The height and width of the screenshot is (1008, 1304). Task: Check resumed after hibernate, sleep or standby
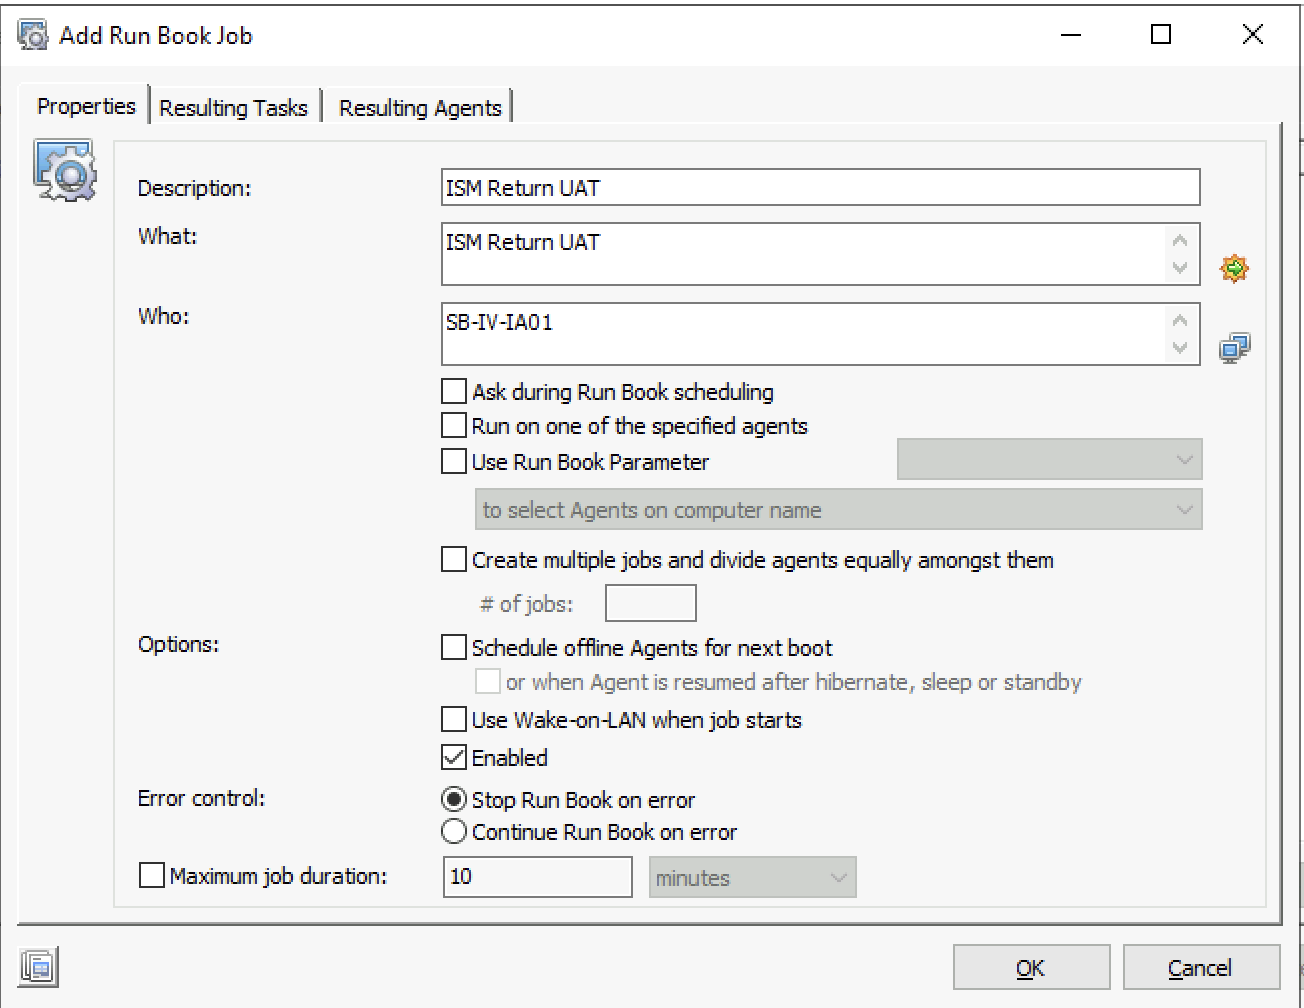488,681
